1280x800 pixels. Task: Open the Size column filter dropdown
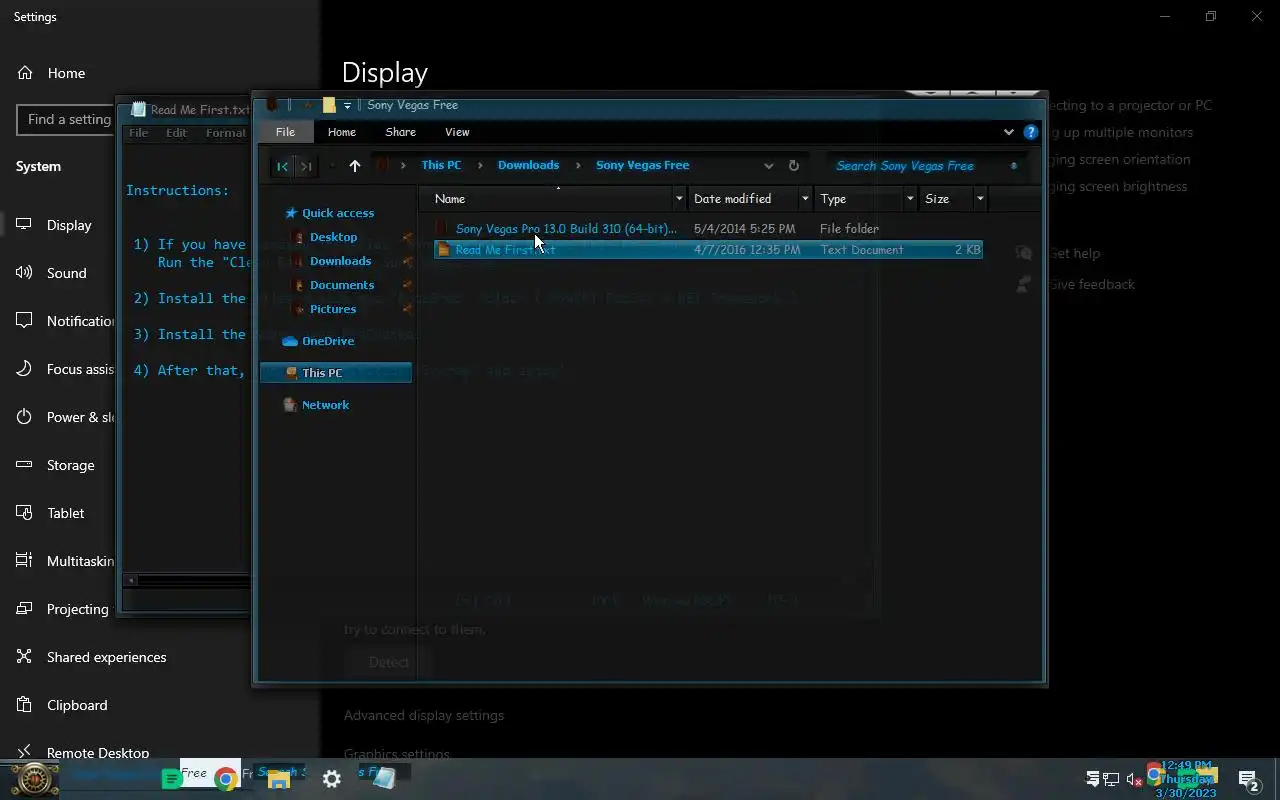[x=980, y=199]
